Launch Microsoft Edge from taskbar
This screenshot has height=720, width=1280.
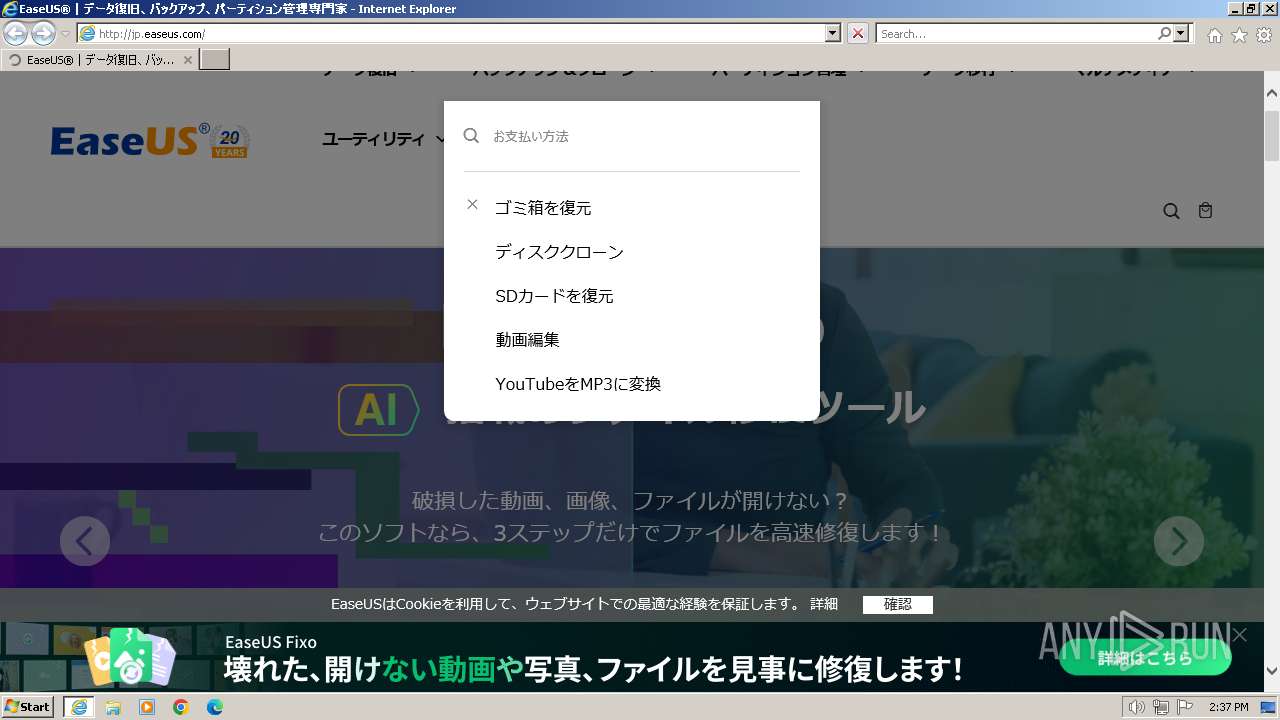[x=215, y=707]
